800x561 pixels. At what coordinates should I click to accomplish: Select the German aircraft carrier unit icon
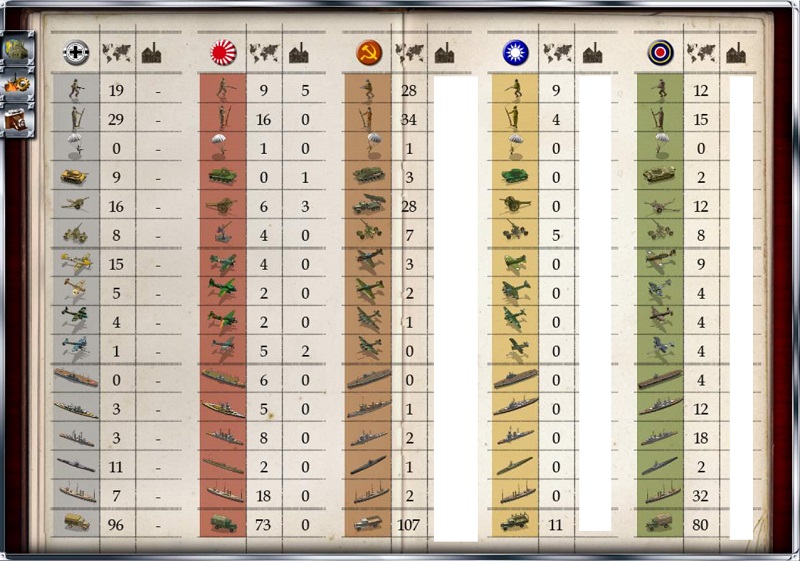tap(76, 377)
